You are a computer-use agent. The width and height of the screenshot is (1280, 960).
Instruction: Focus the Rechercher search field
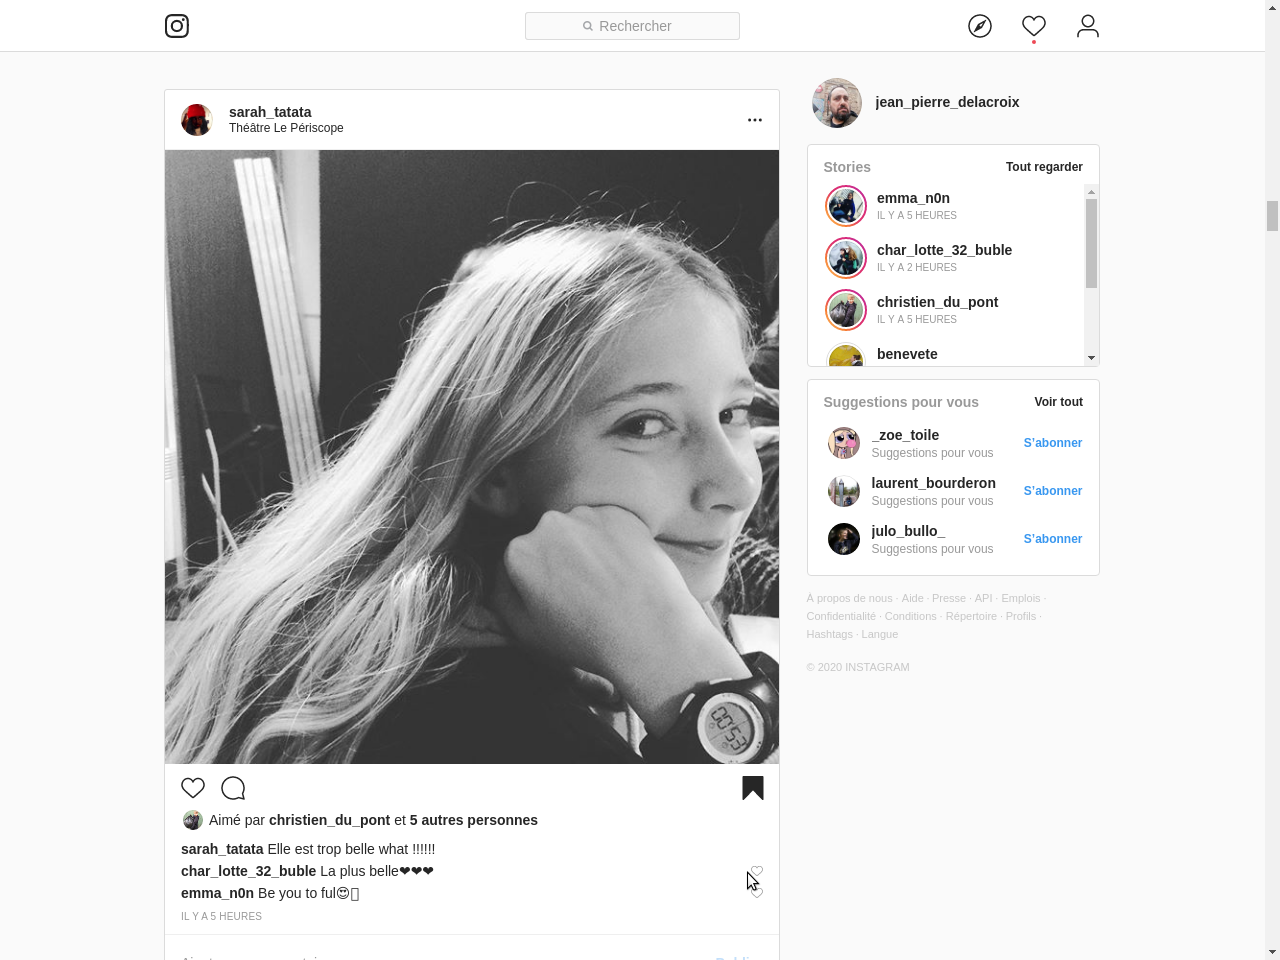(x=632, y=26)
